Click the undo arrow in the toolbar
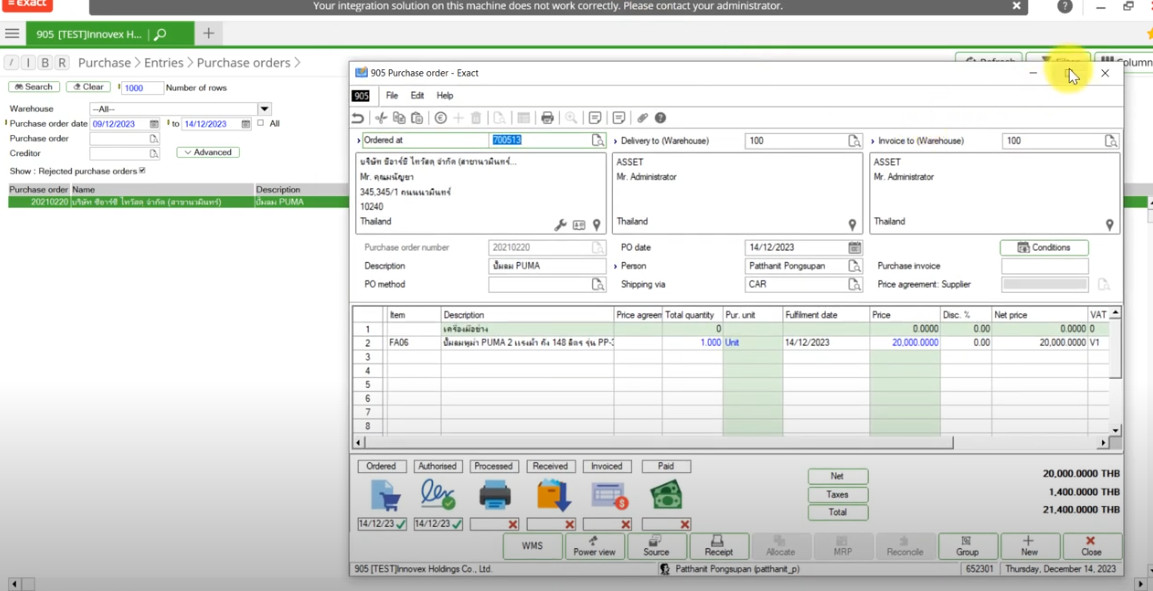 pyautogui.click(x=358, y=118)
